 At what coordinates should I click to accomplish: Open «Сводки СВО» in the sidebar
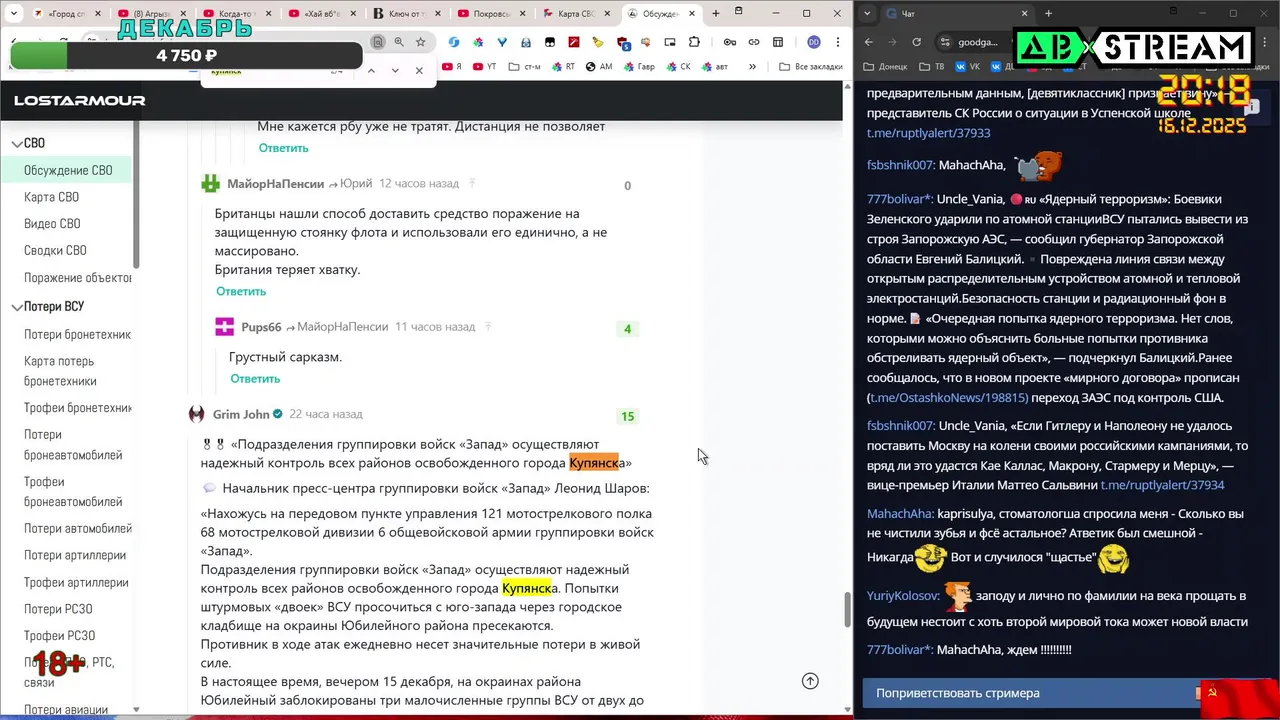[55, 251]
